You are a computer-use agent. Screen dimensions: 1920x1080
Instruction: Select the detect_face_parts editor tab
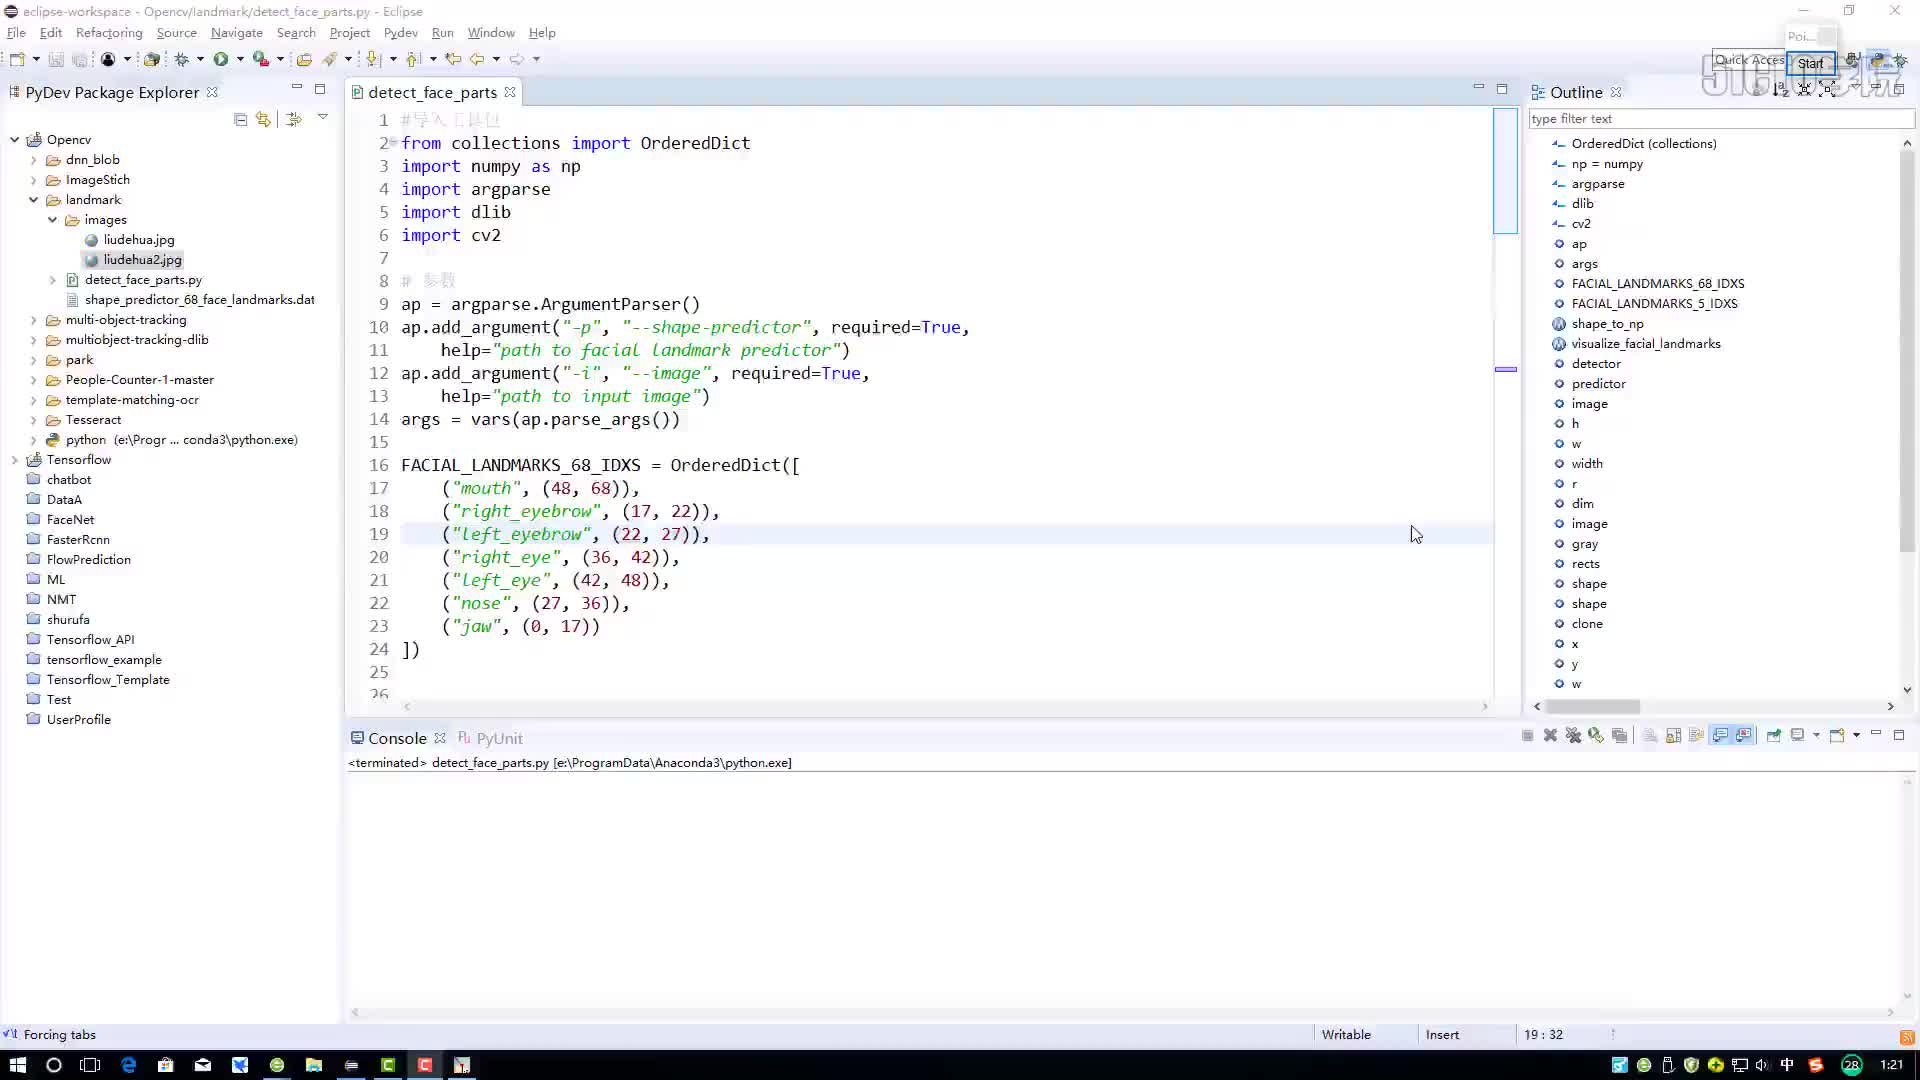click(432, 92)
